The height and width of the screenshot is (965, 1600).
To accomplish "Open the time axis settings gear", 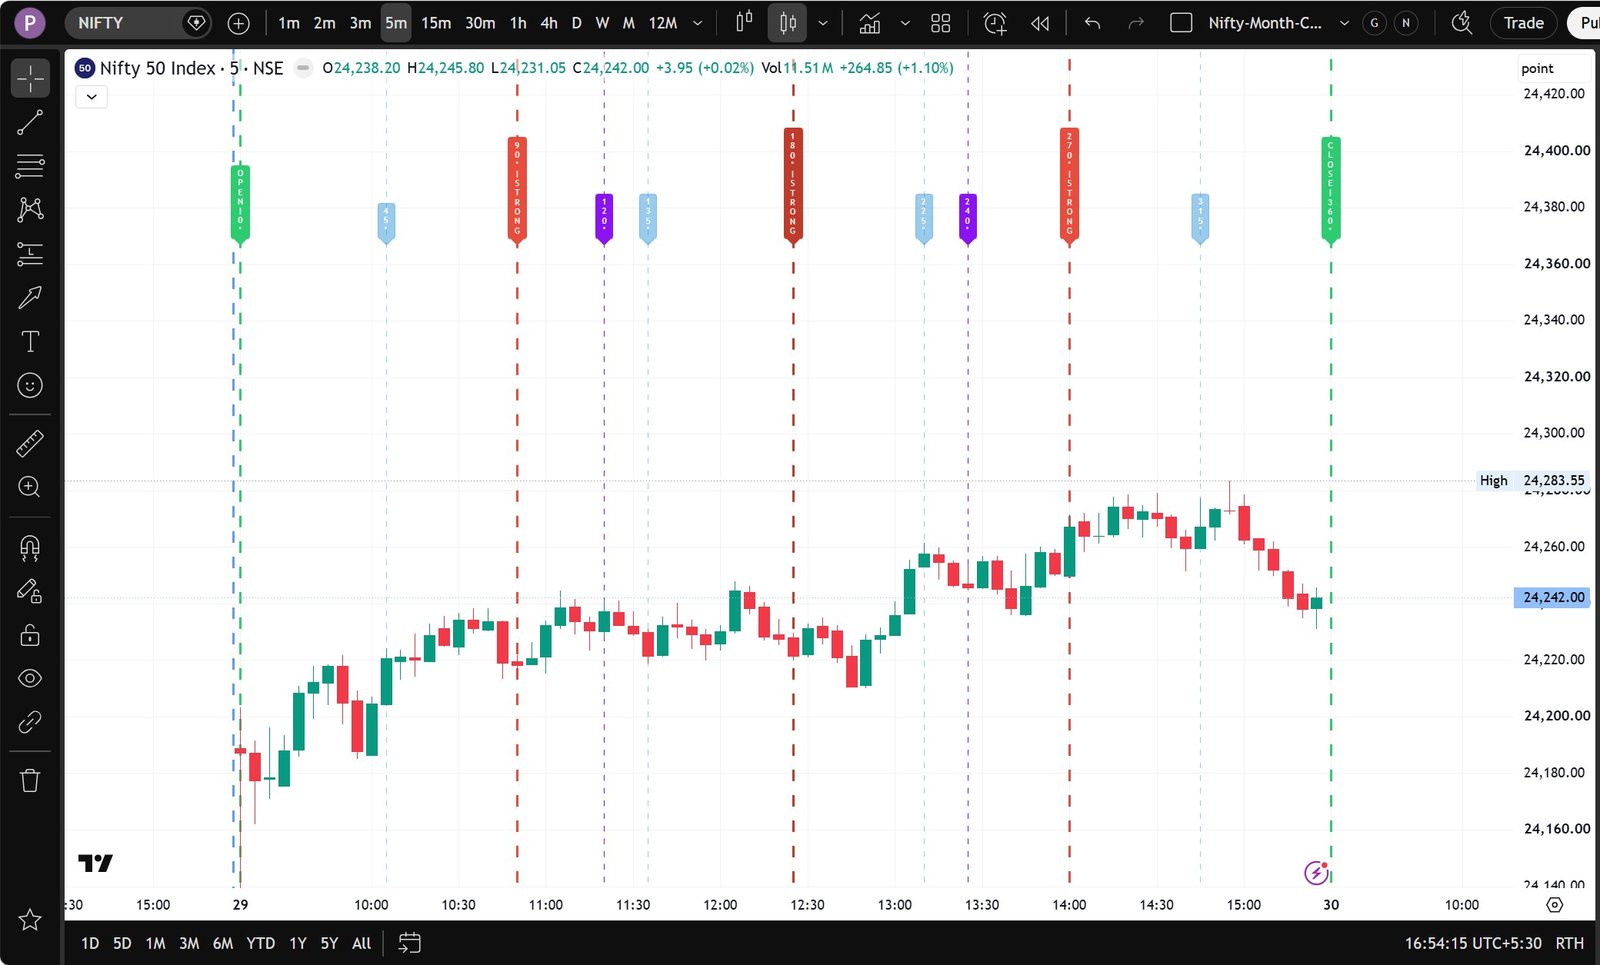I will [1554, 905].
